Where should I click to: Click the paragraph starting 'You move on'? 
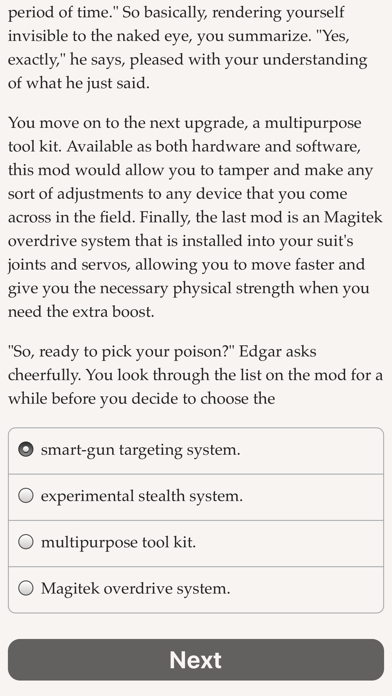coord(195,217)
